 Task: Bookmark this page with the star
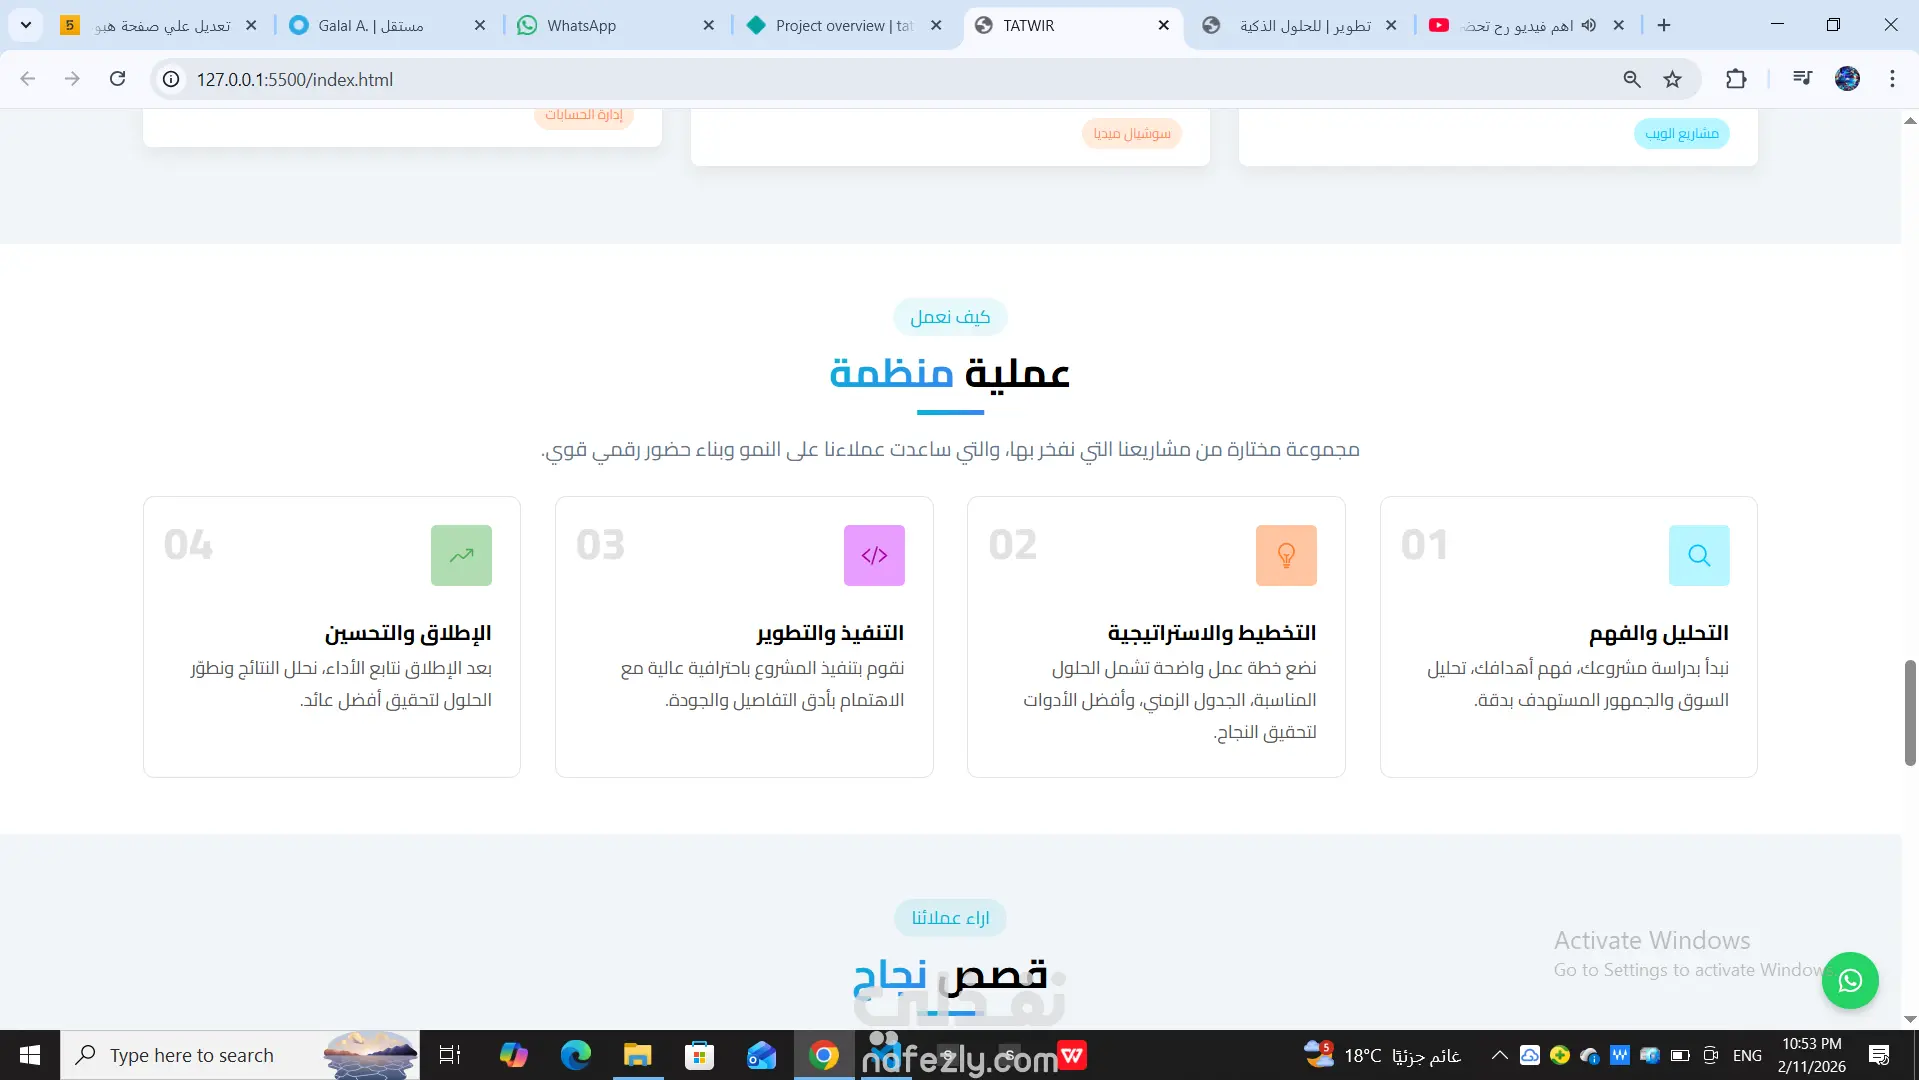(1672, 79)
